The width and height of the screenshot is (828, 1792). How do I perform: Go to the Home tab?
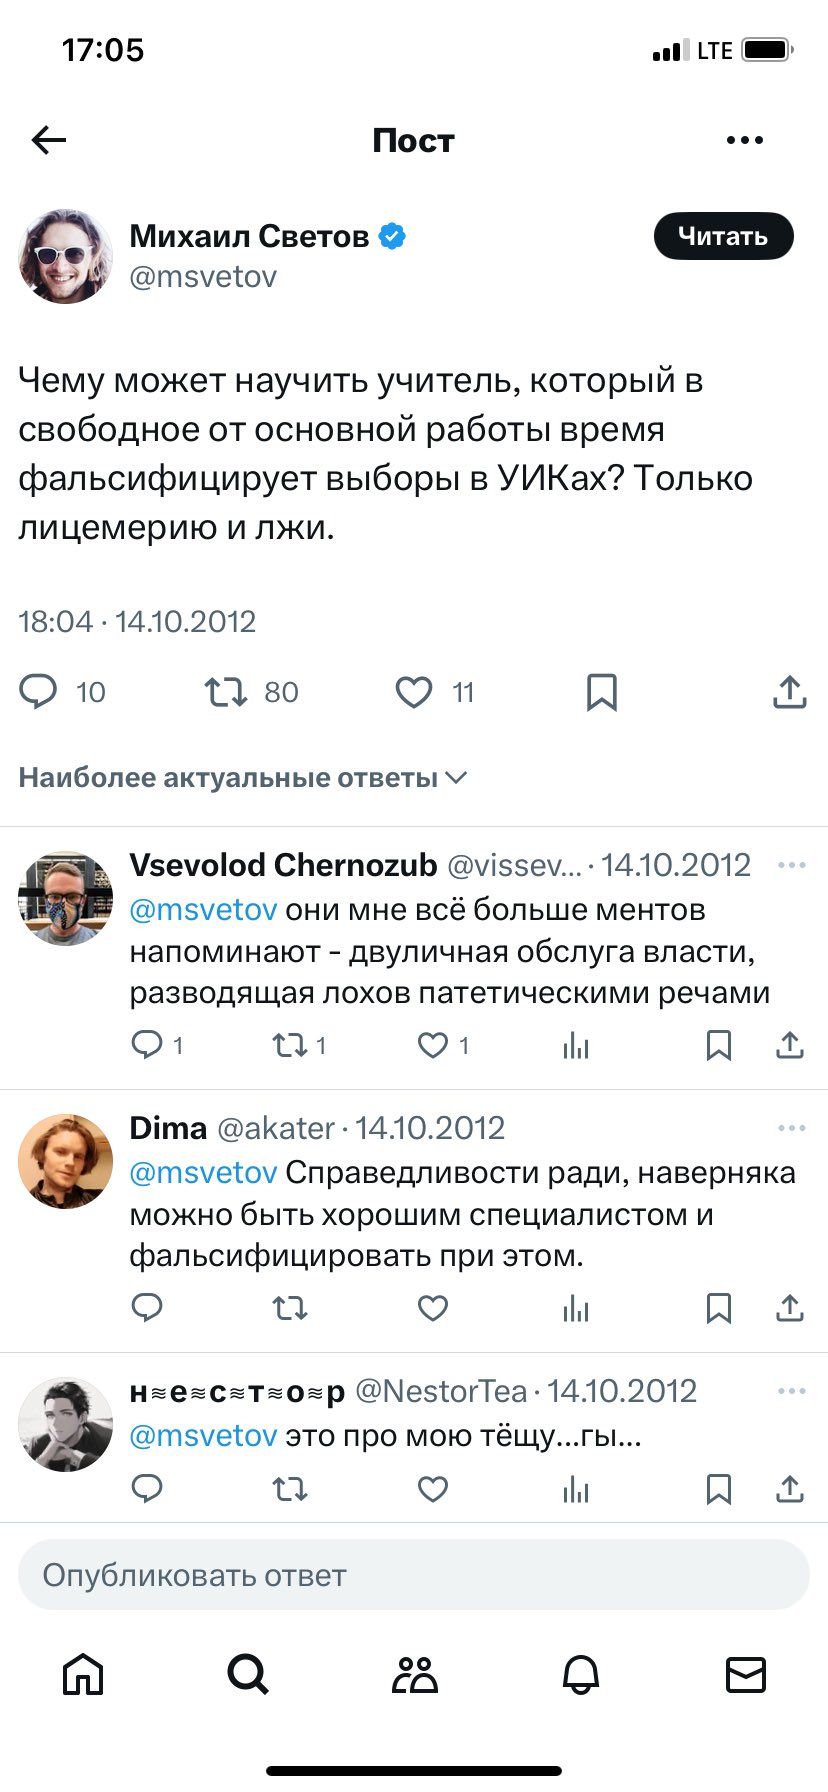[83, 1674]
